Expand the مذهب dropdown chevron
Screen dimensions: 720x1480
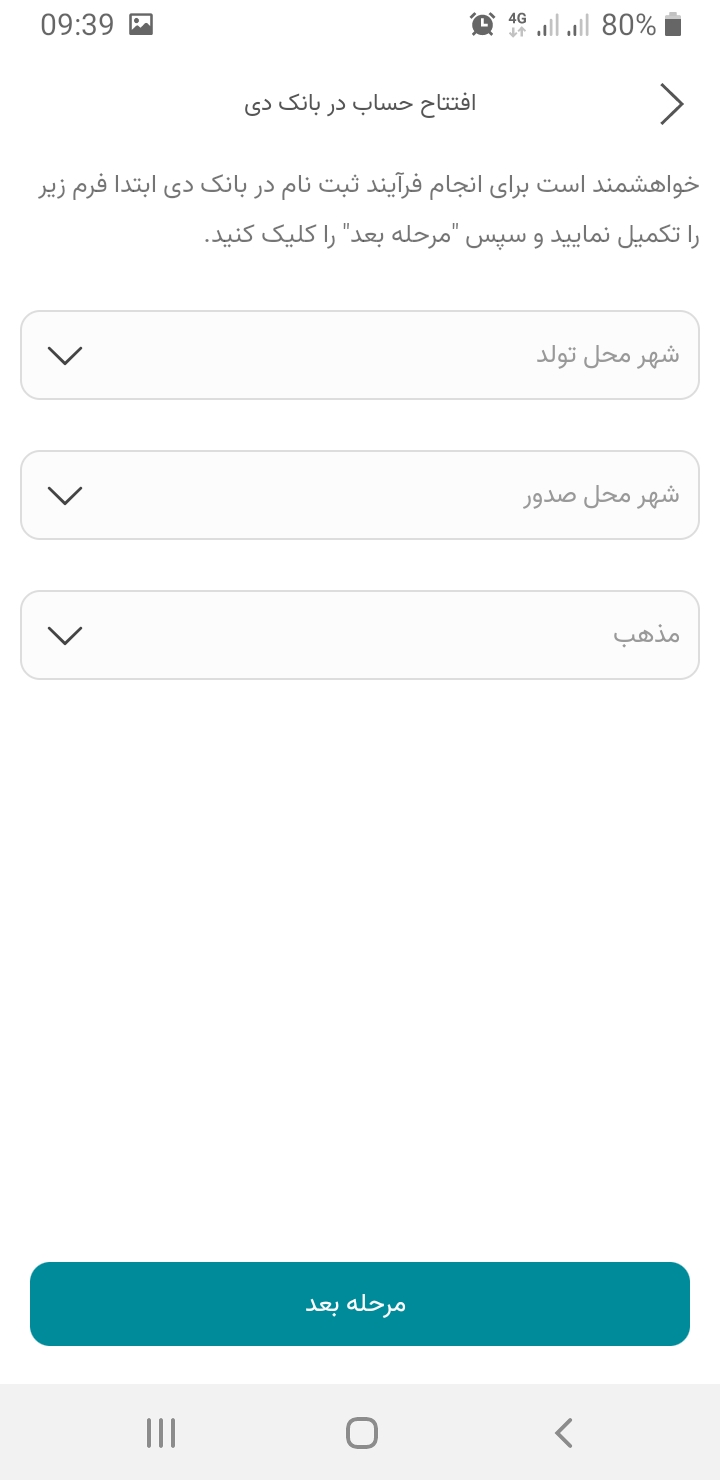point(65,636)
